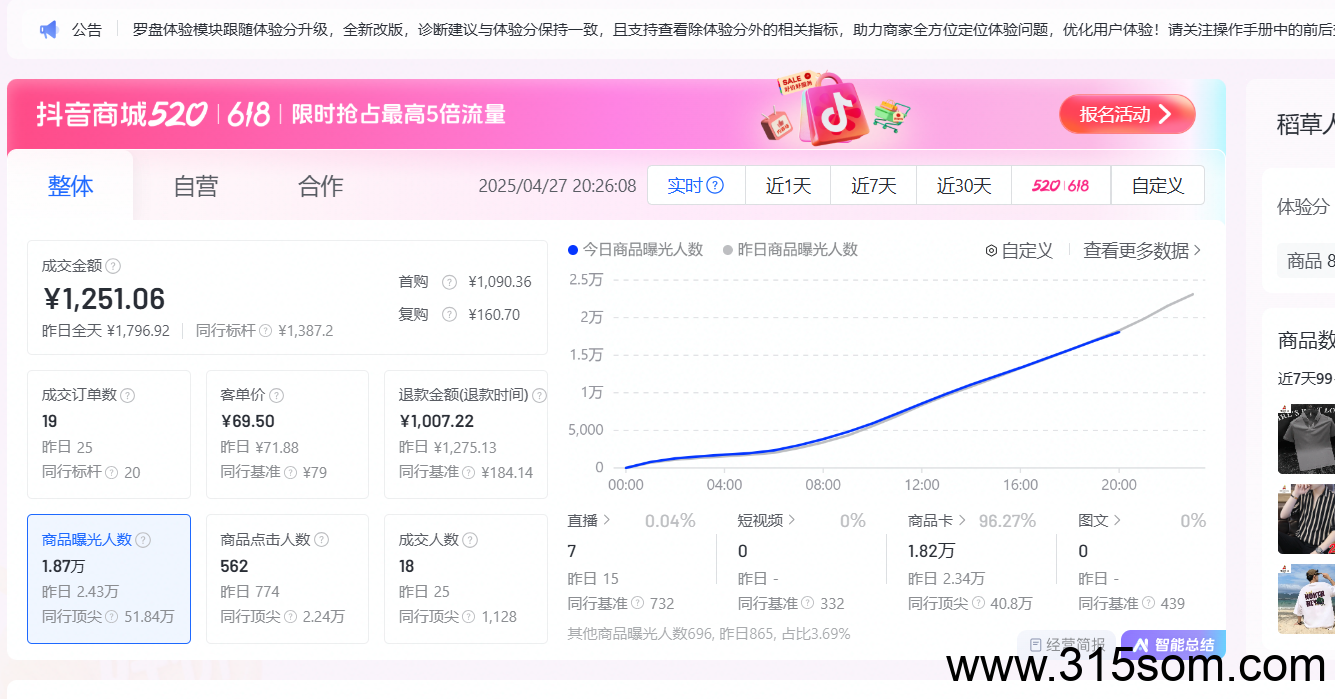
Task: Open the 抖音商城520 618 promotional banner
Action: 616,114
